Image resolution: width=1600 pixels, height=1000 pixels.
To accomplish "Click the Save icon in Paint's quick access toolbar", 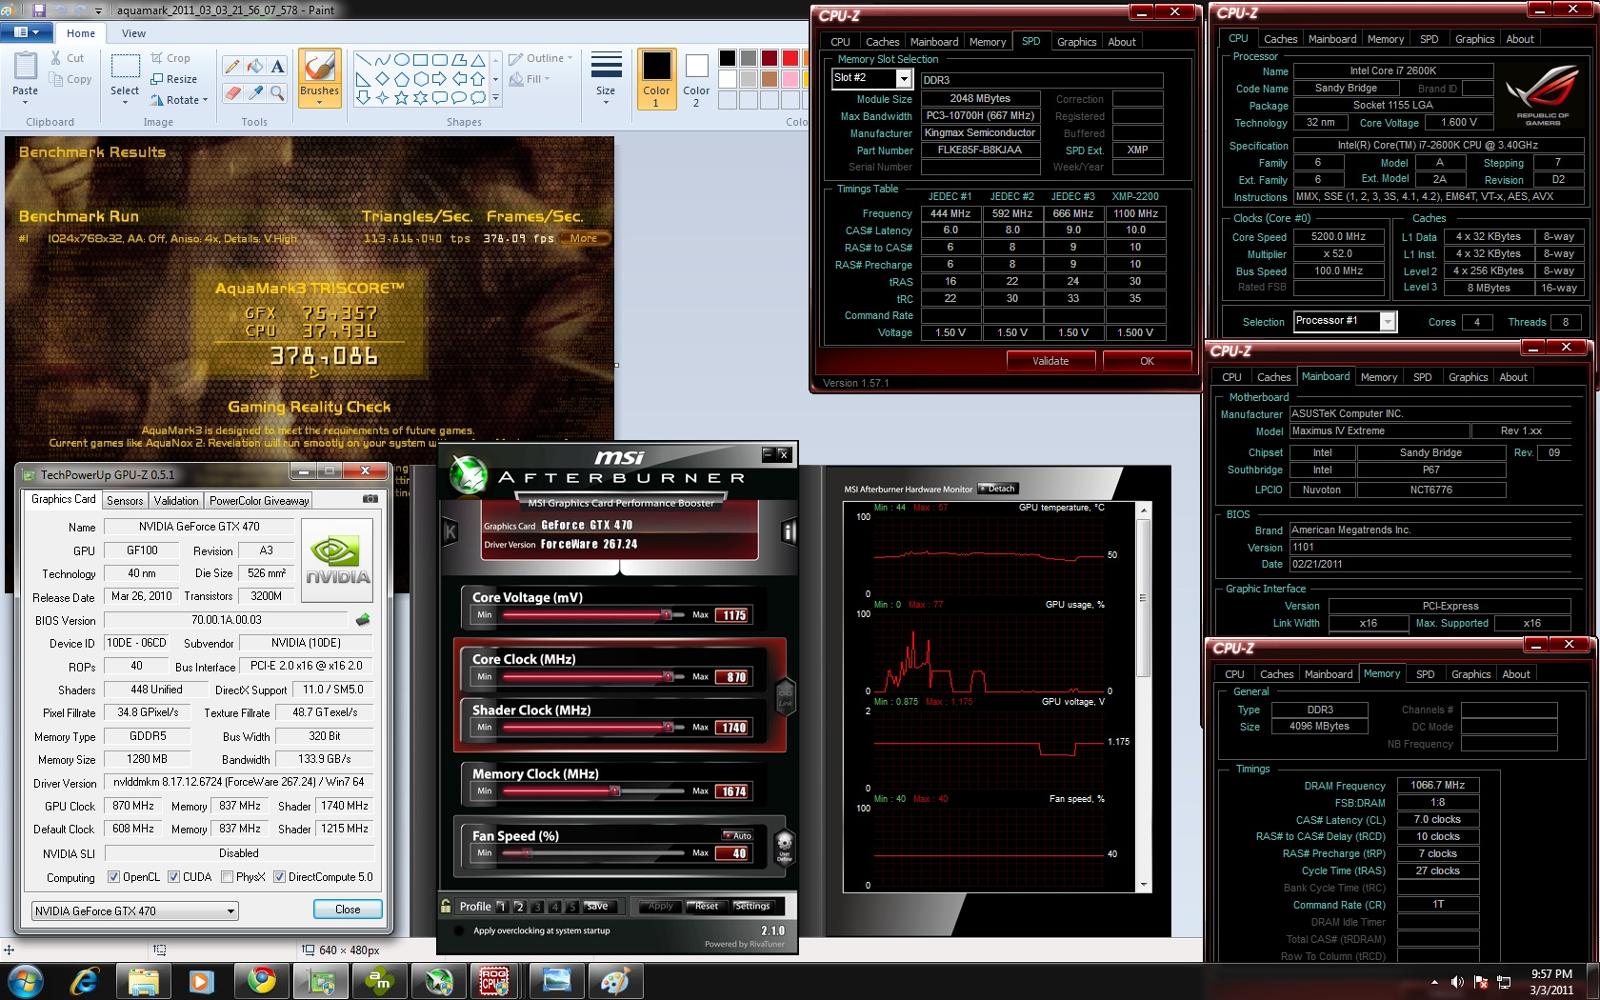I will point(40,10).
